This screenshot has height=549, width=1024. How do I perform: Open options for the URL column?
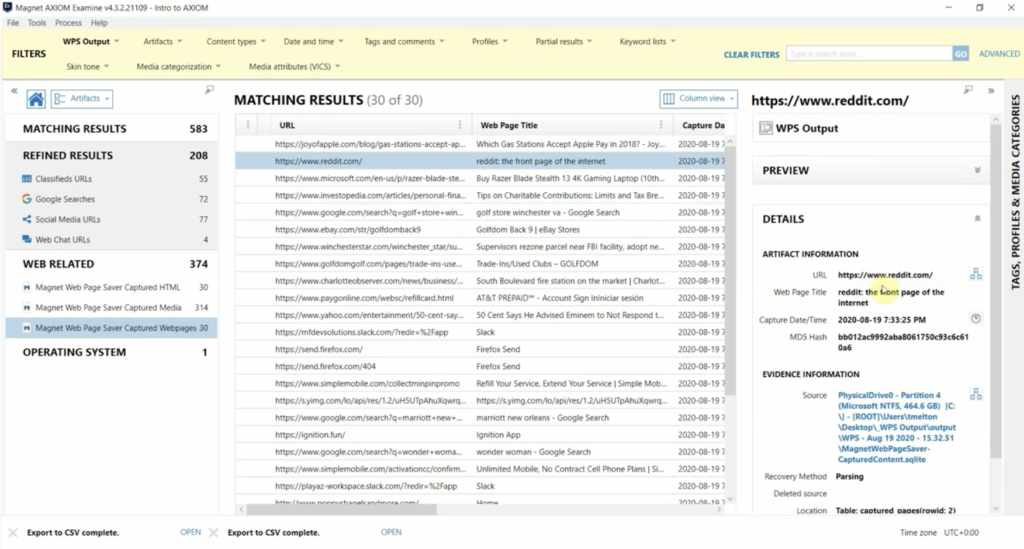point(460,125)
